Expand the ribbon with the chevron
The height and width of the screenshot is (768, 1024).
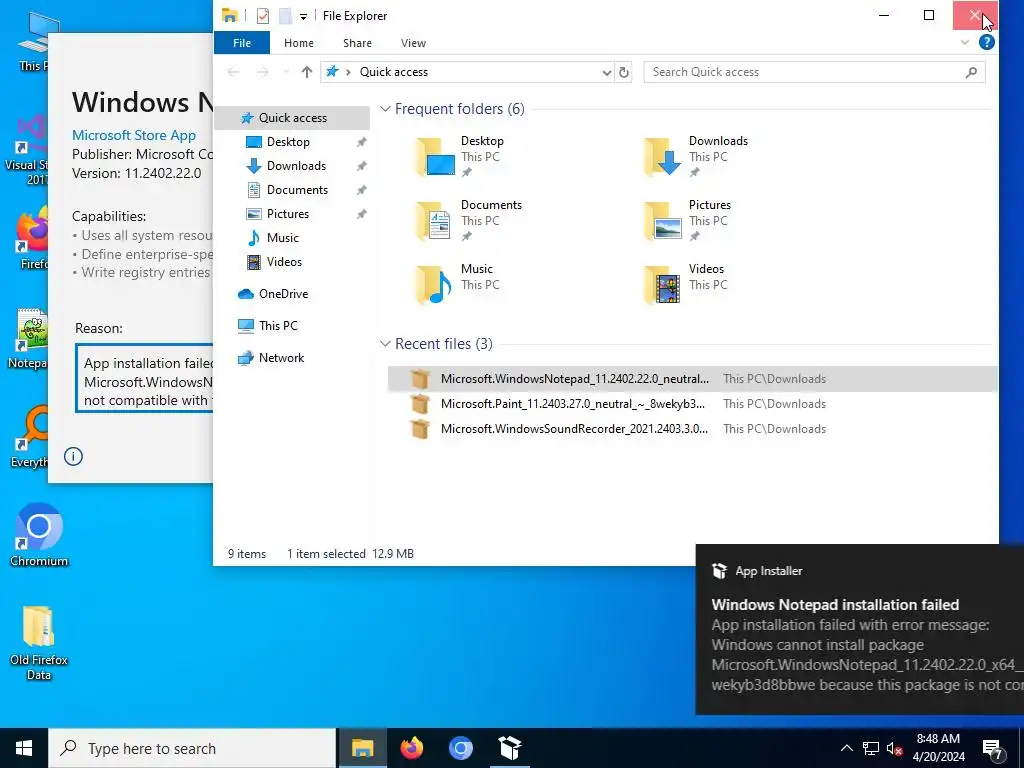pos(965,43)
